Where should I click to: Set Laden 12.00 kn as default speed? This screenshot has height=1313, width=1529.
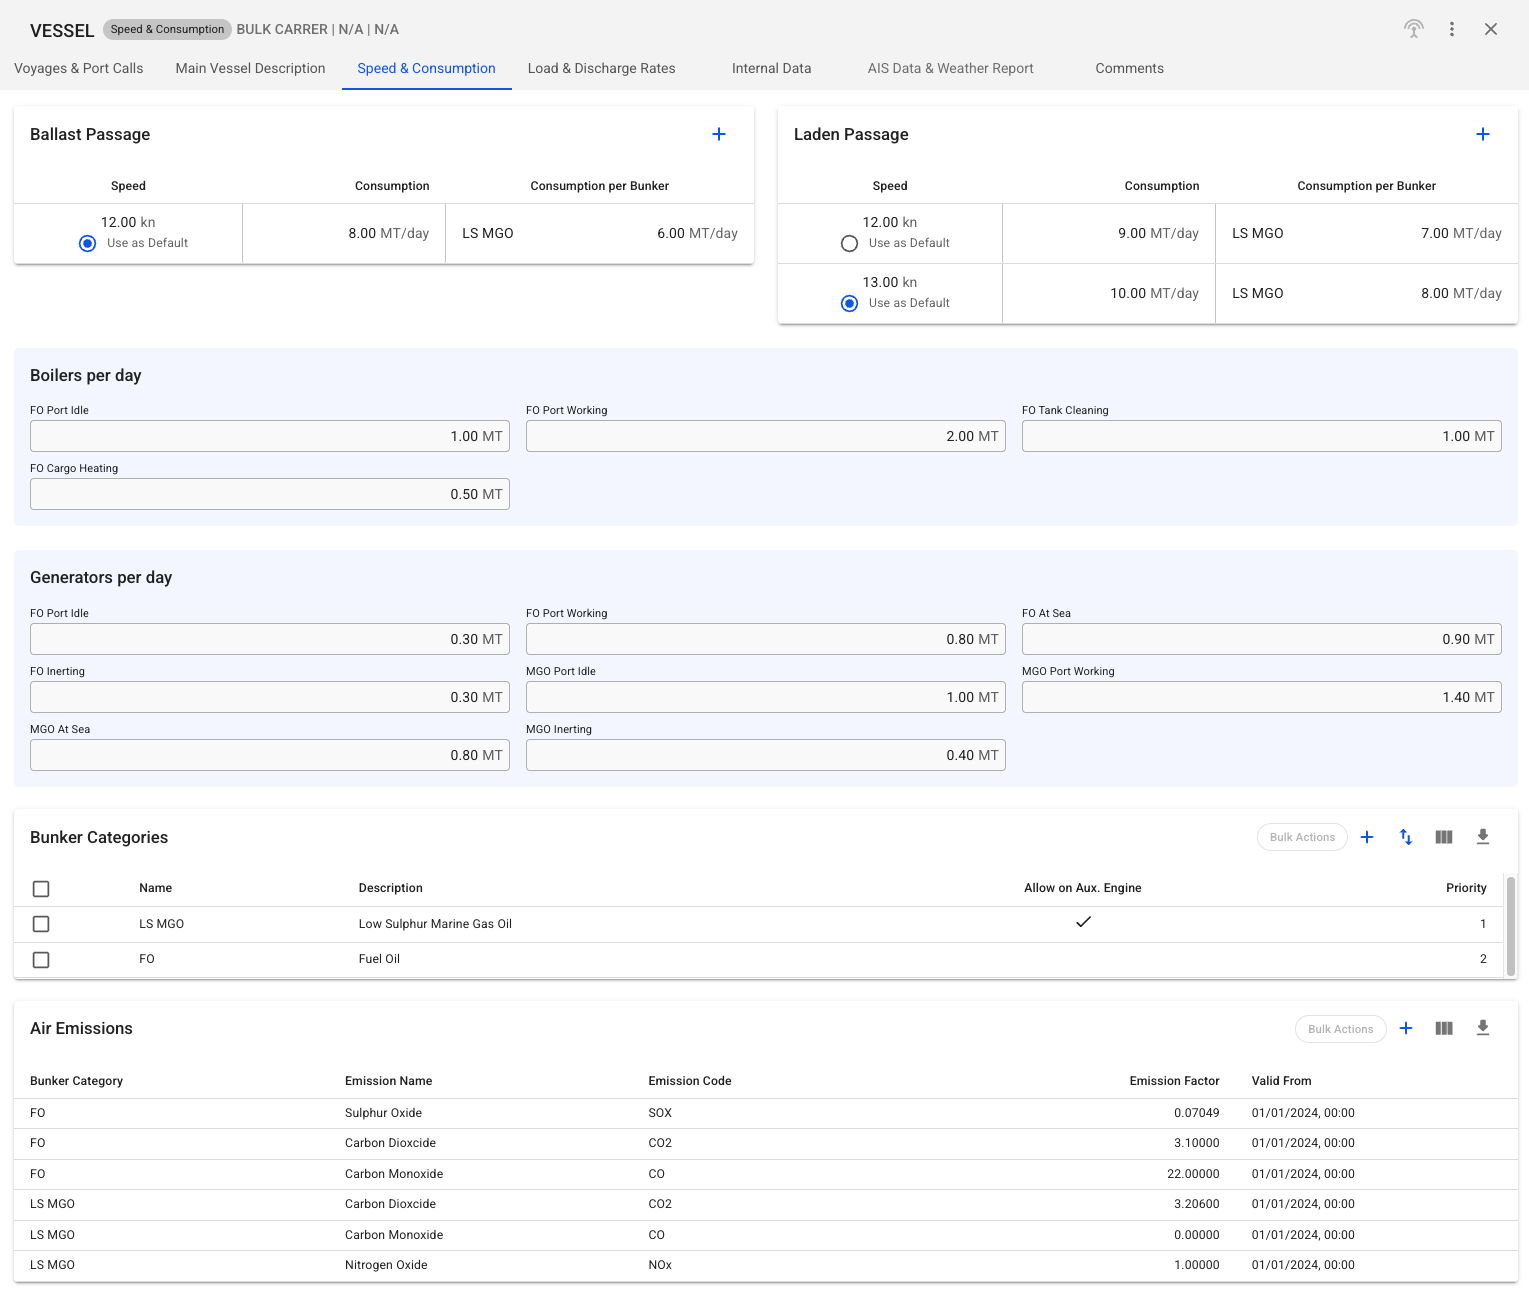point(849,243)
